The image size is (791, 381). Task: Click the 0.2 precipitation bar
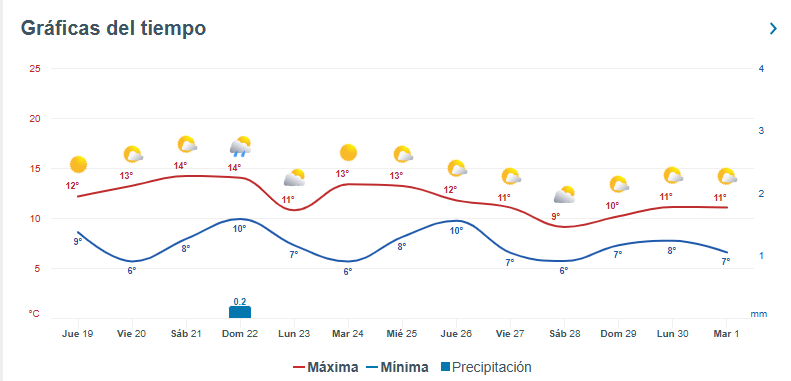(x=240, y=312)
